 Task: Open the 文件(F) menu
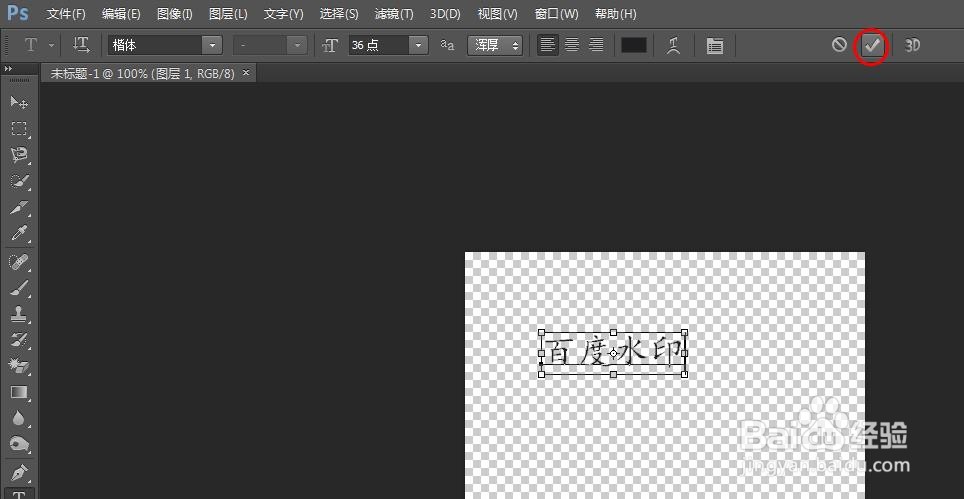66,14
